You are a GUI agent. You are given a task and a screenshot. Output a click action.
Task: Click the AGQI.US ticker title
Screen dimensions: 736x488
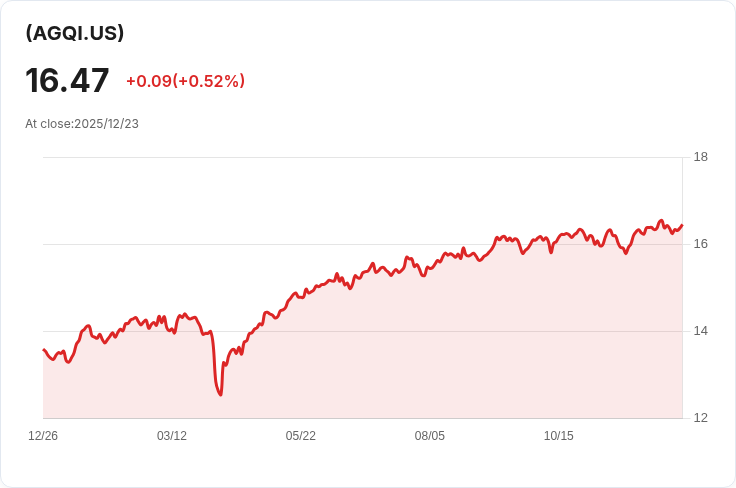75,33
